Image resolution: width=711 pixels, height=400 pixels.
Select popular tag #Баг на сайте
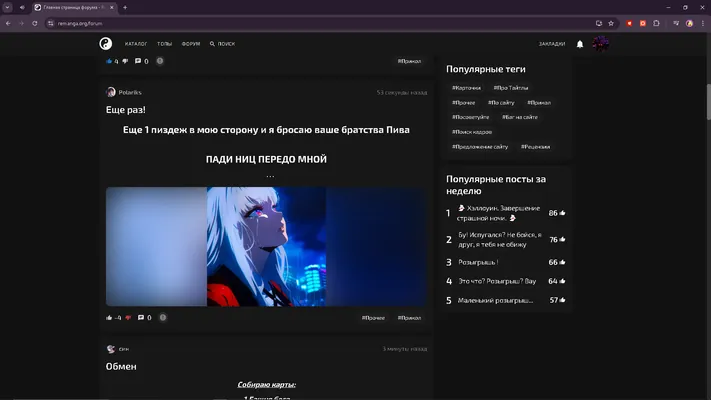point(520,117)
